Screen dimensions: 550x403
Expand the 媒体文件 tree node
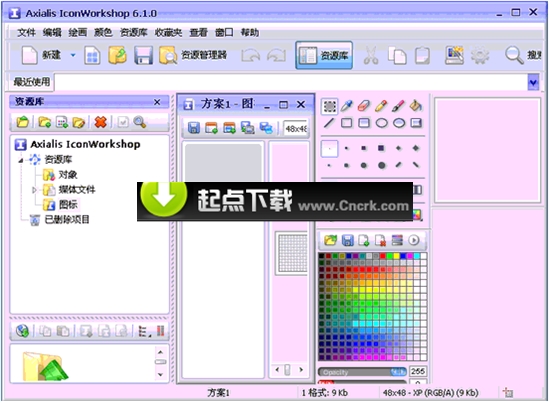point(34,190)
